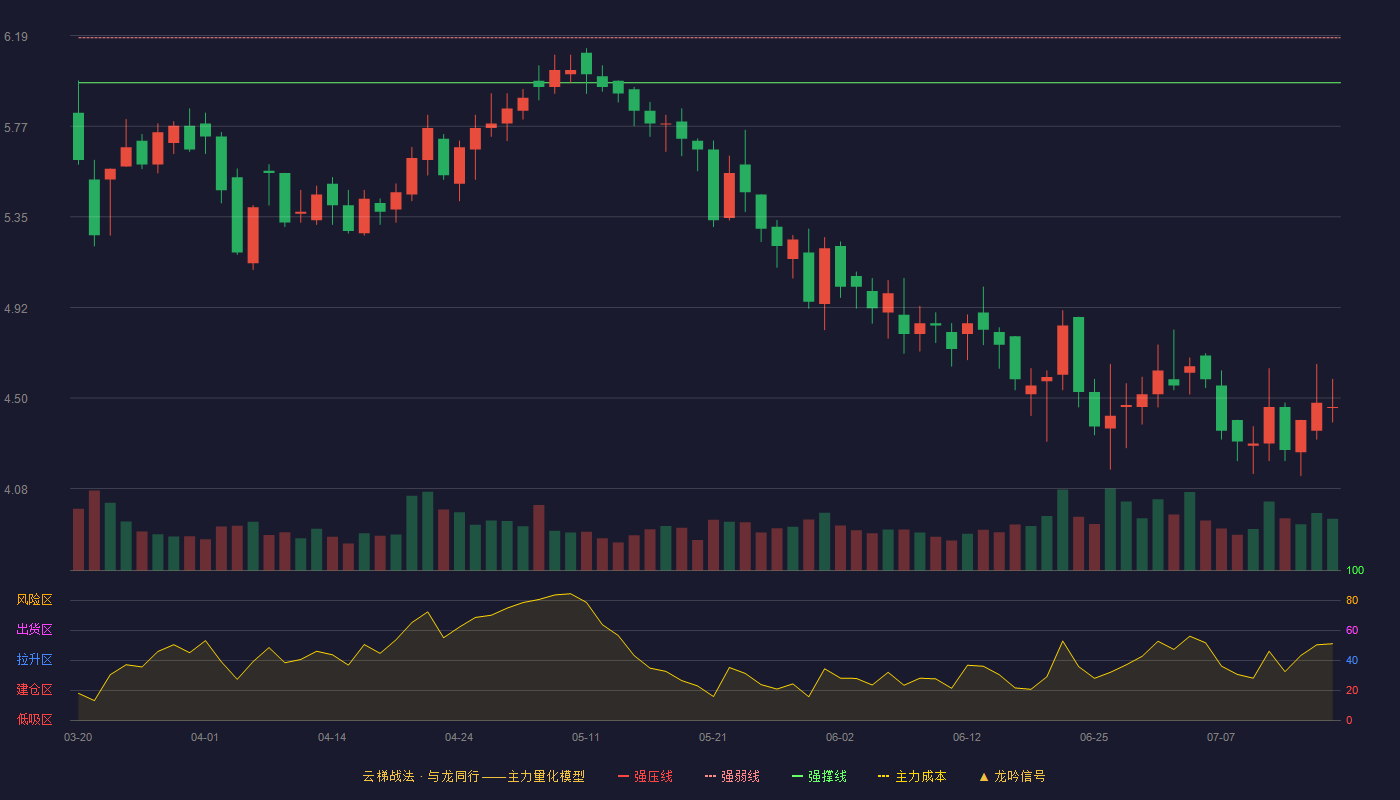Viewport: 1400px width, 800px height.
Task: Select the 低吸区 zone label
Action: [34, 719]
